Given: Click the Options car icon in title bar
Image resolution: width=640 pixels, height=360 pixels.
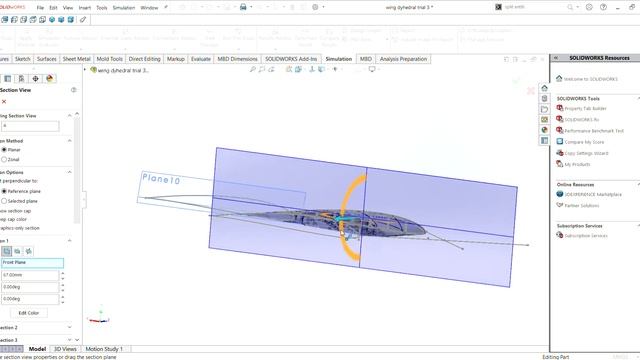Looking at the screenshot, I should point(243,7).
